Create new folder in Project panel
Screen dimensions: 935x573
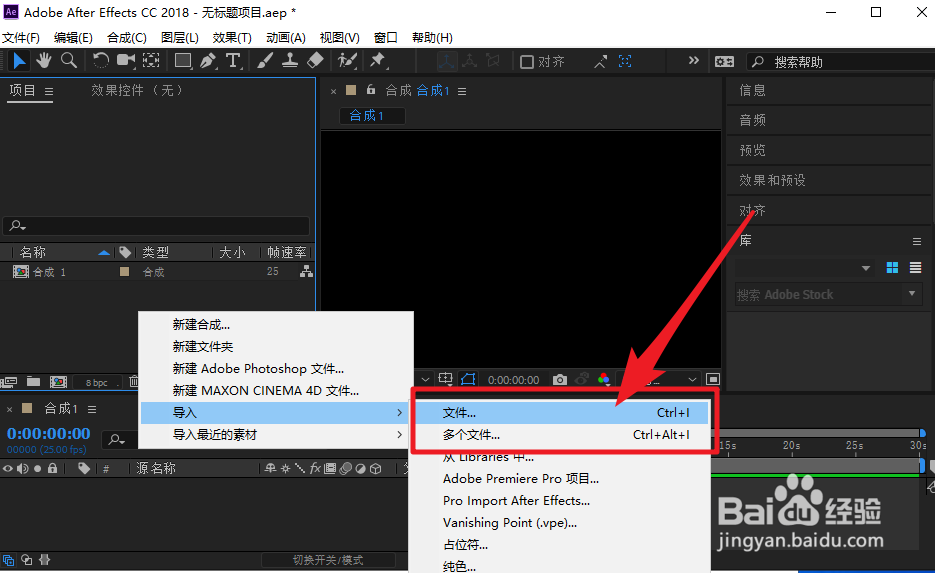tap(33, 382)
